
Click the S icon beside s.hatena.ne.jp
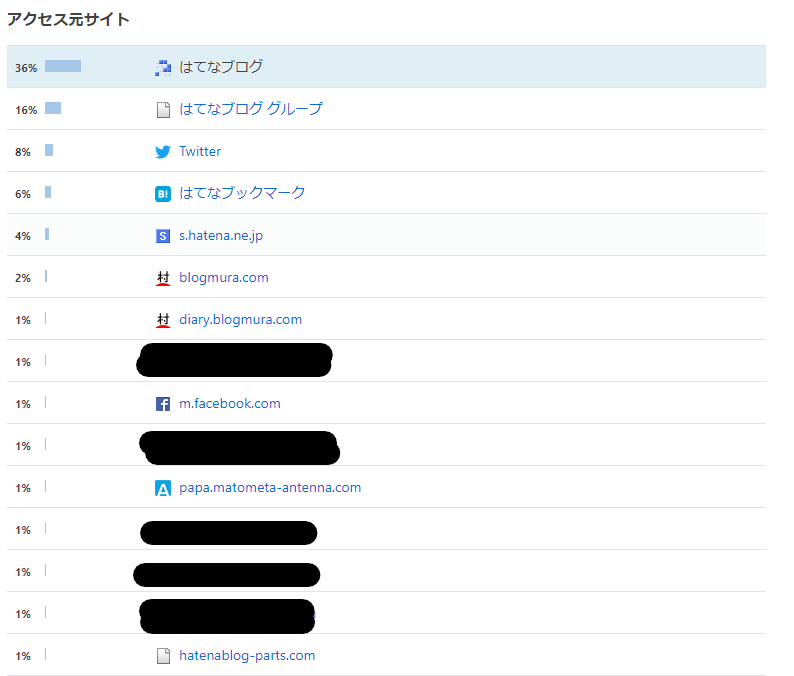tap(163, 235)
